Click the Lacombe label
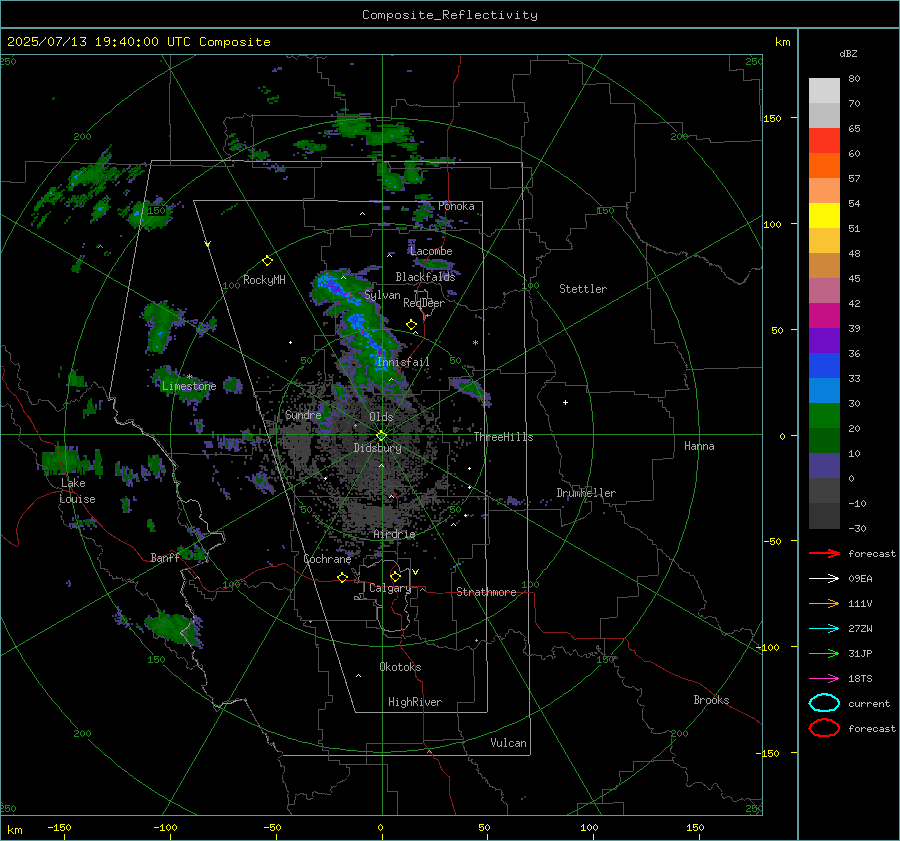 (x=431, y=251)
